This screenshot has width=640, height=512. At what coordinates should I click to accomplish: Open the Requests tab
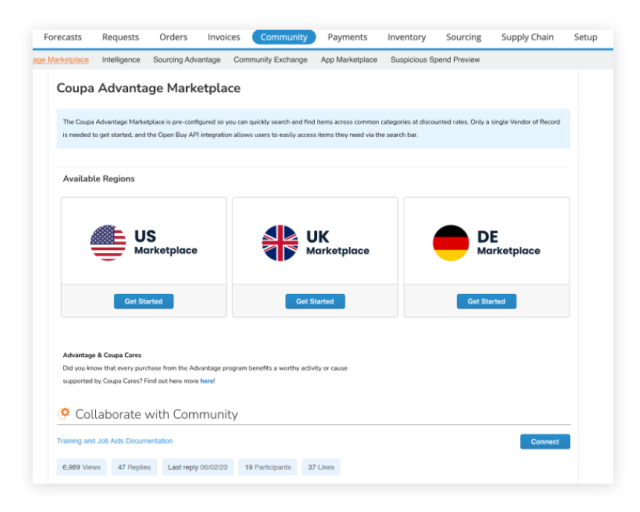point(120,37)
